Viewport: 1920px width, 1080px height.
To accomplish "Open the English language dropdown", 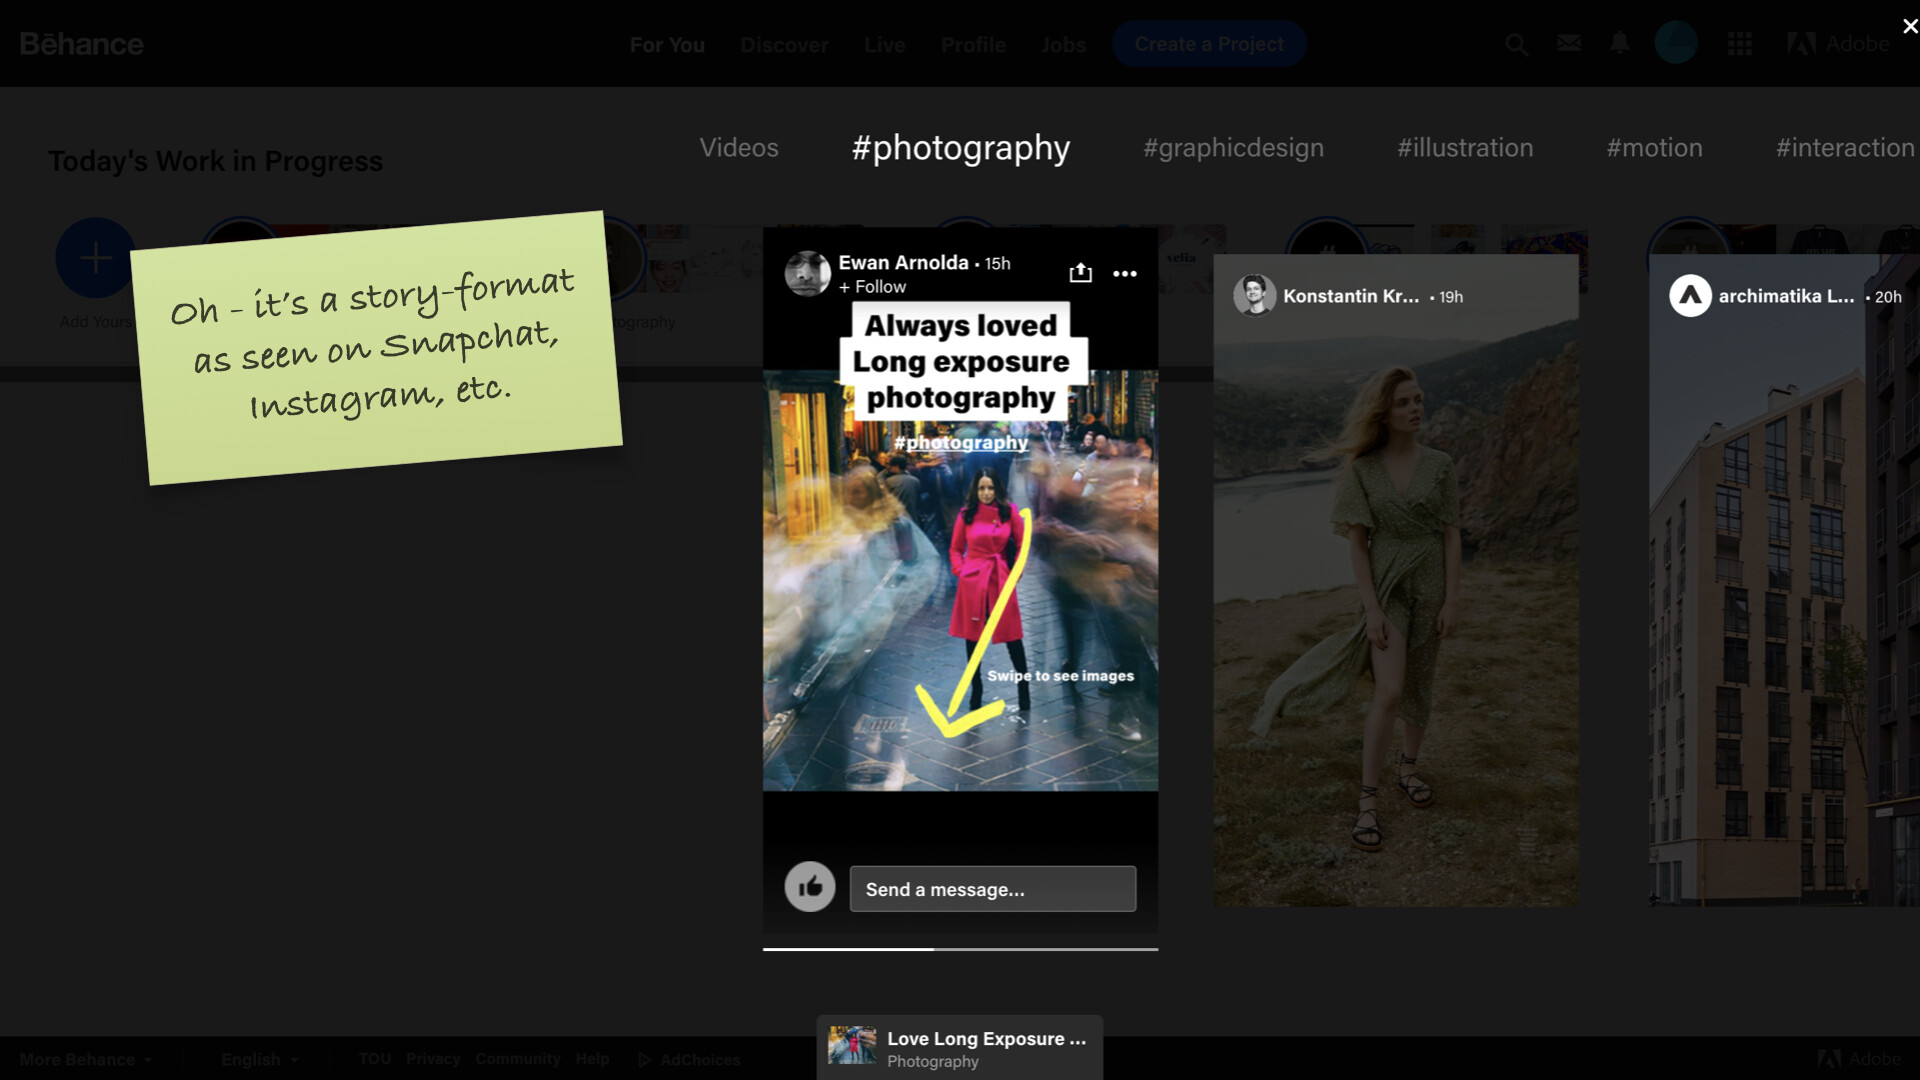I will tap(259, 1059).
